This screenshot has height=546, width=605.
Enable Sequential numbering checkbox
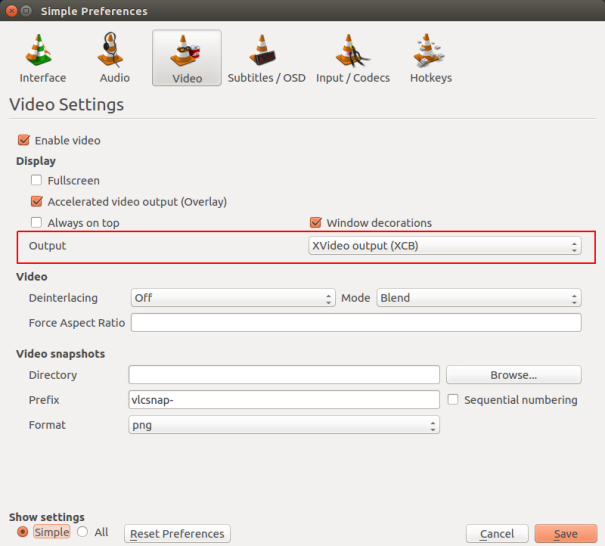tap(453, 399)
